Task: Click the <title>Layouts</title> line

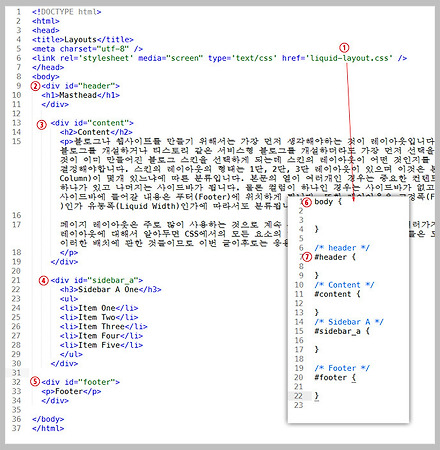Action: 83,40
